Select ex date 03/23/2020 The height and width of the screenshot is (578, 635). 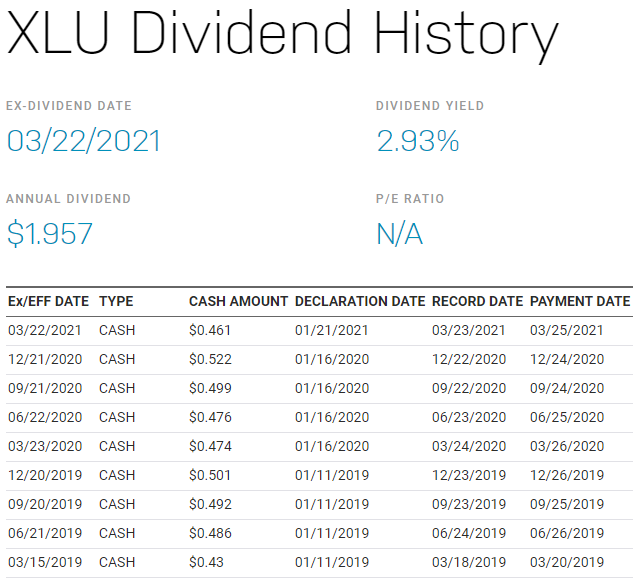coord(45,446)
